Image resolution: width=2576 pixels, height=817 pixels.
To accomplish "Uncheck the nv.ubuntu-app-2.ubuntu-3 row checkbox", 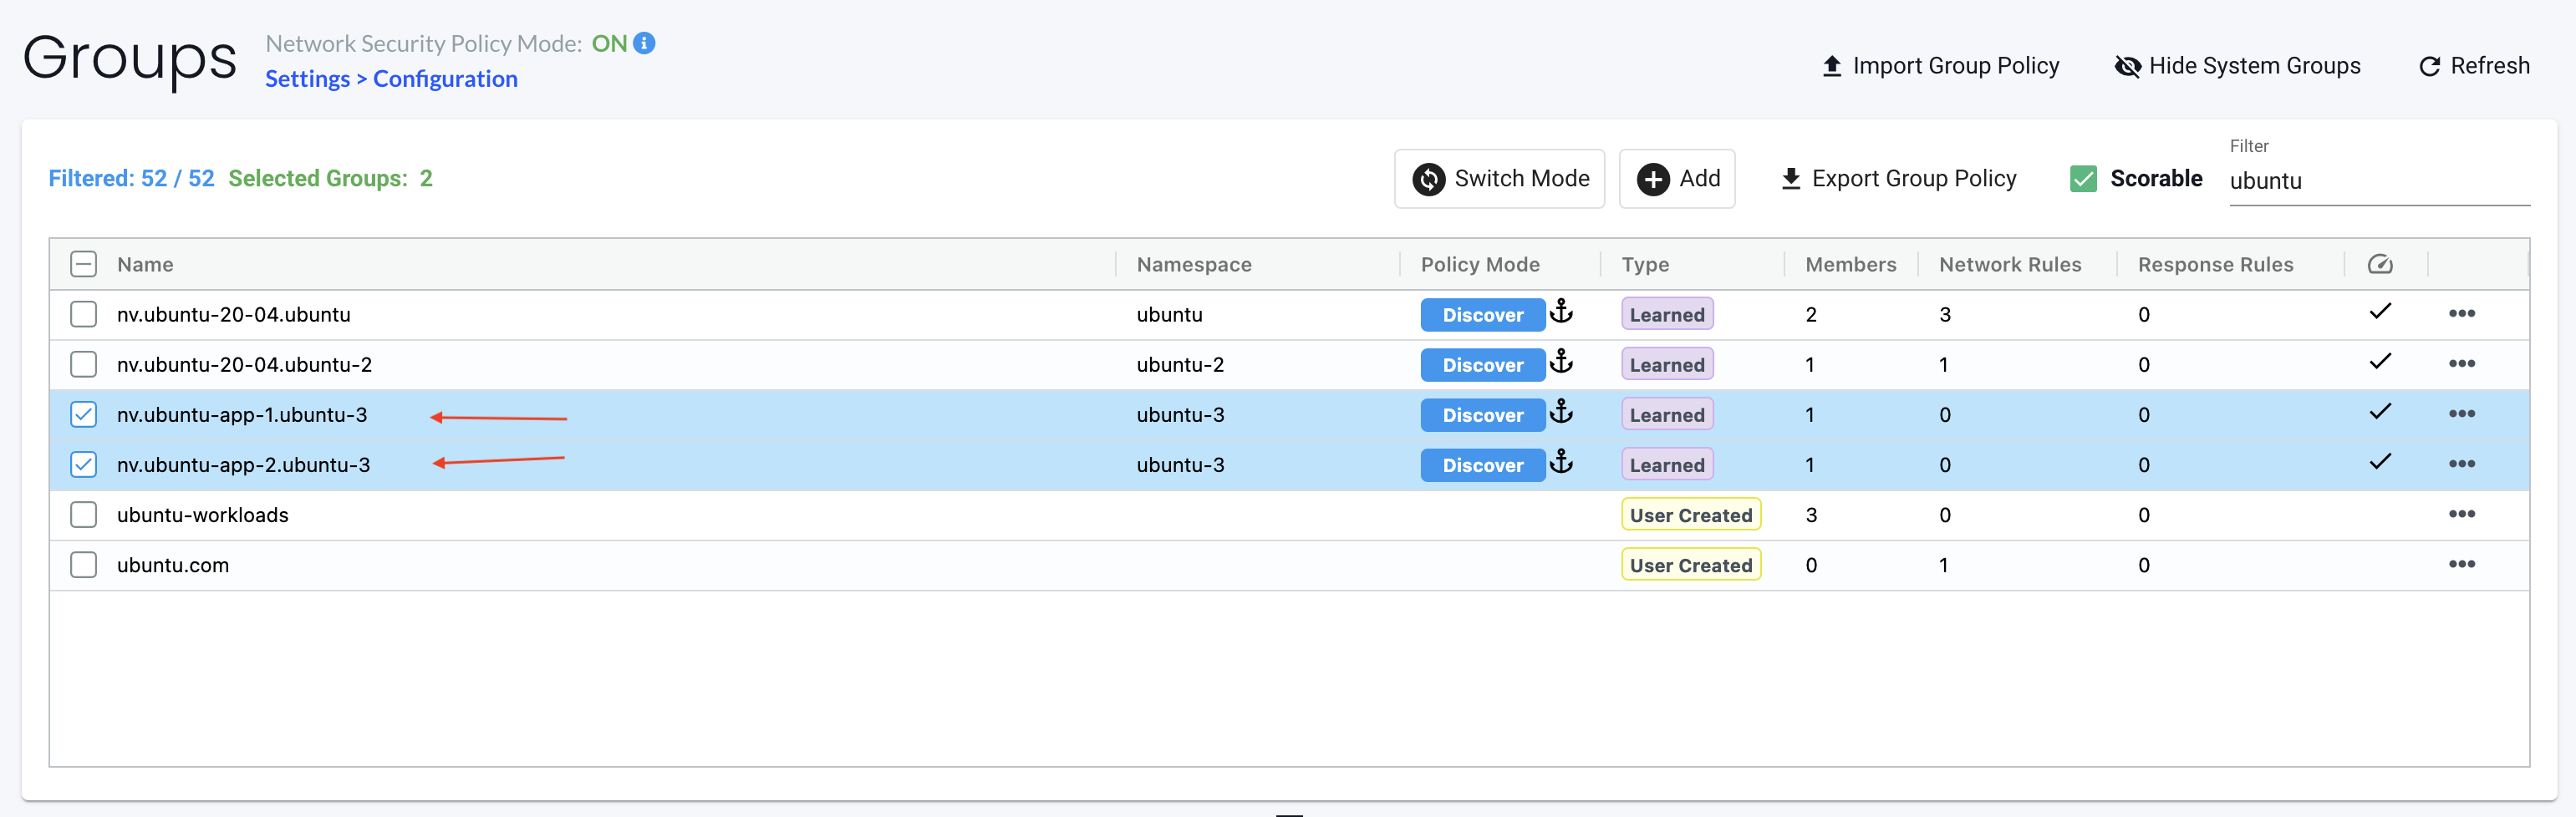I will point(84,464).
